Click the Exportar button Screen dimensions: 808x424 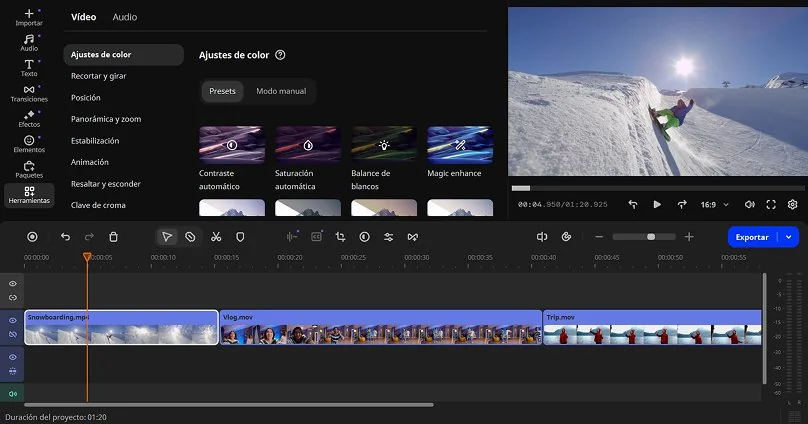[x=752, y=237]
